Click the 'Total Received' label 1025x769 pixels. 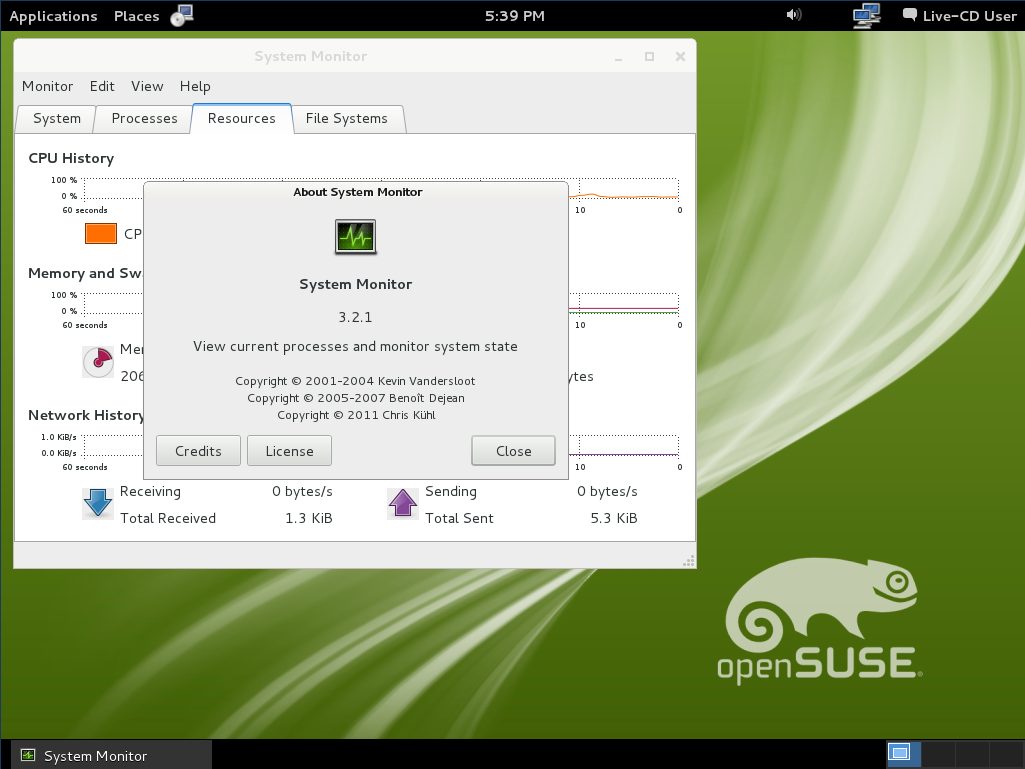point(168,518)
